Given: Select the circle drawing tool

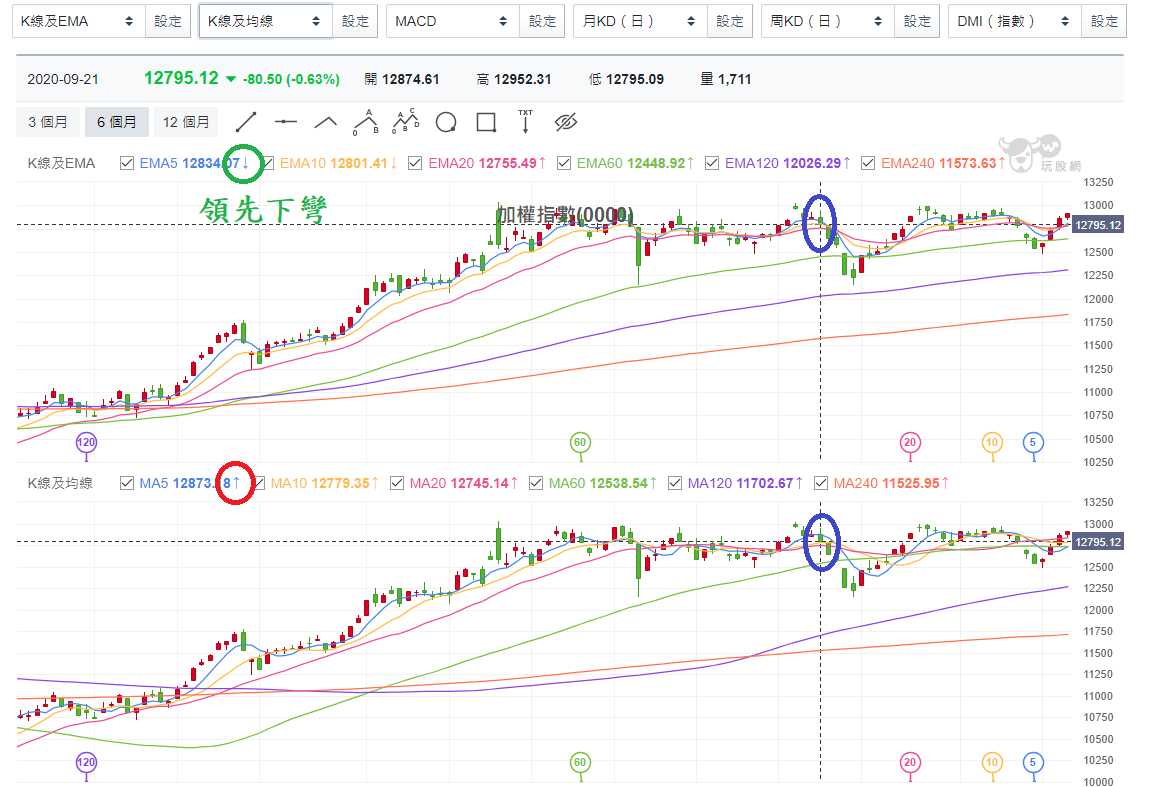Looking at the screenshot, I should click(x=444, y=121).
